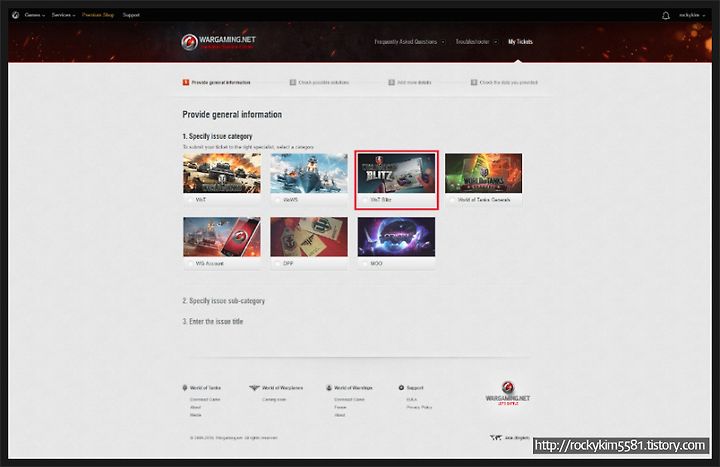Image resolution: width=720 pixels, height=467 pixels.
Task: Click World of Tanks Generals banner image
Action: point(484,173)
